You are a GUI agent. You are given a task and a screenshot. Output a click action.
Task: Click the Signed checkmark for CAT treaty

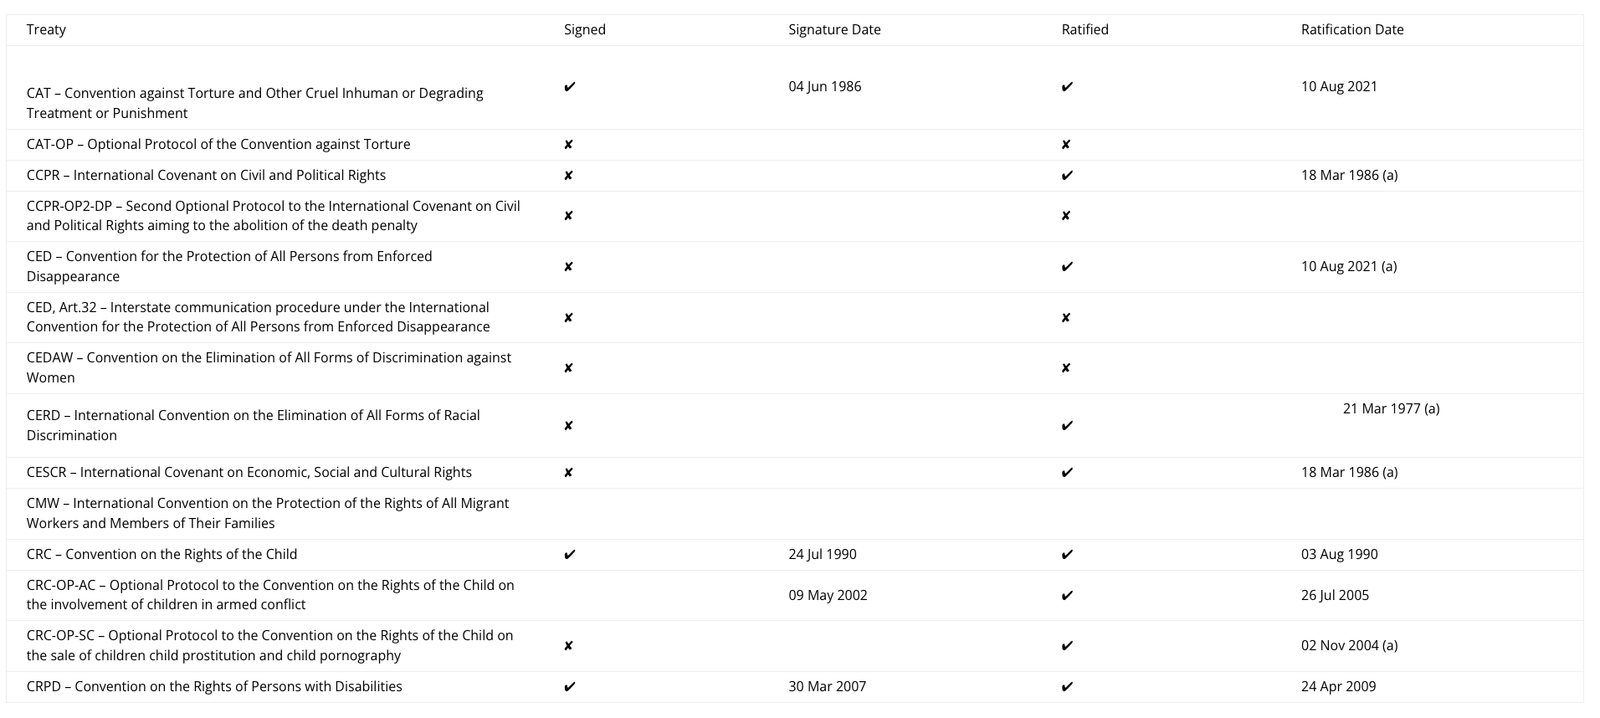[569, 87]
